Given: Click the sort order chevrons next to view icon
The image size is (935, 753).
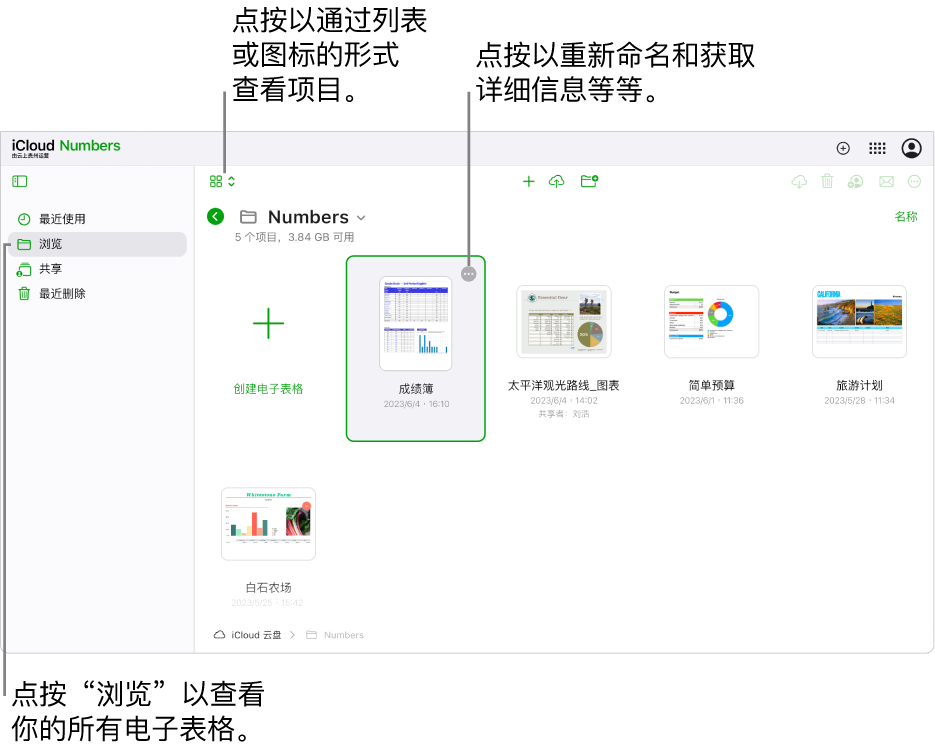Looking at the screenshot, I should (233, 181).
